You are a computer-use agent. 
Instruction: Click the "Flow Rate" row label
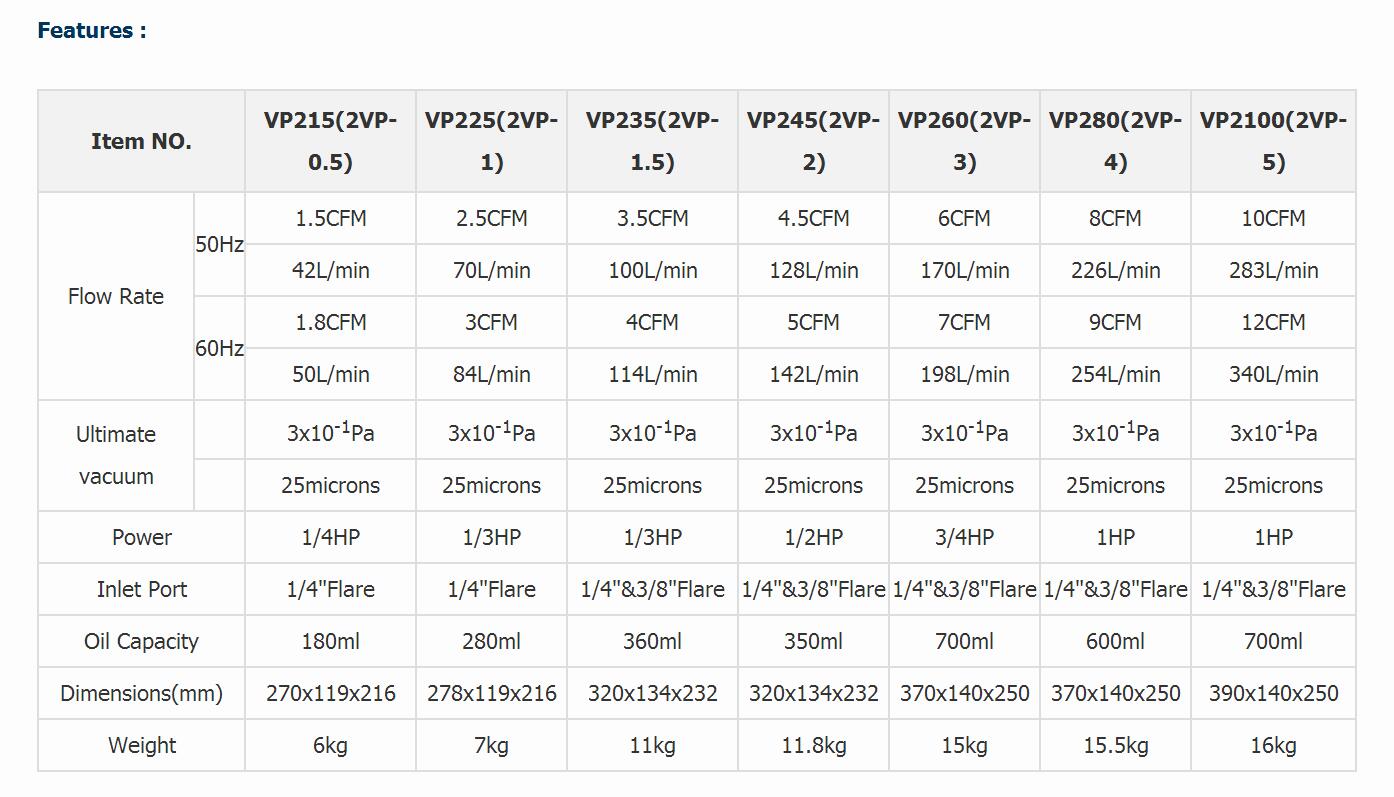click(x=116, y=297)
